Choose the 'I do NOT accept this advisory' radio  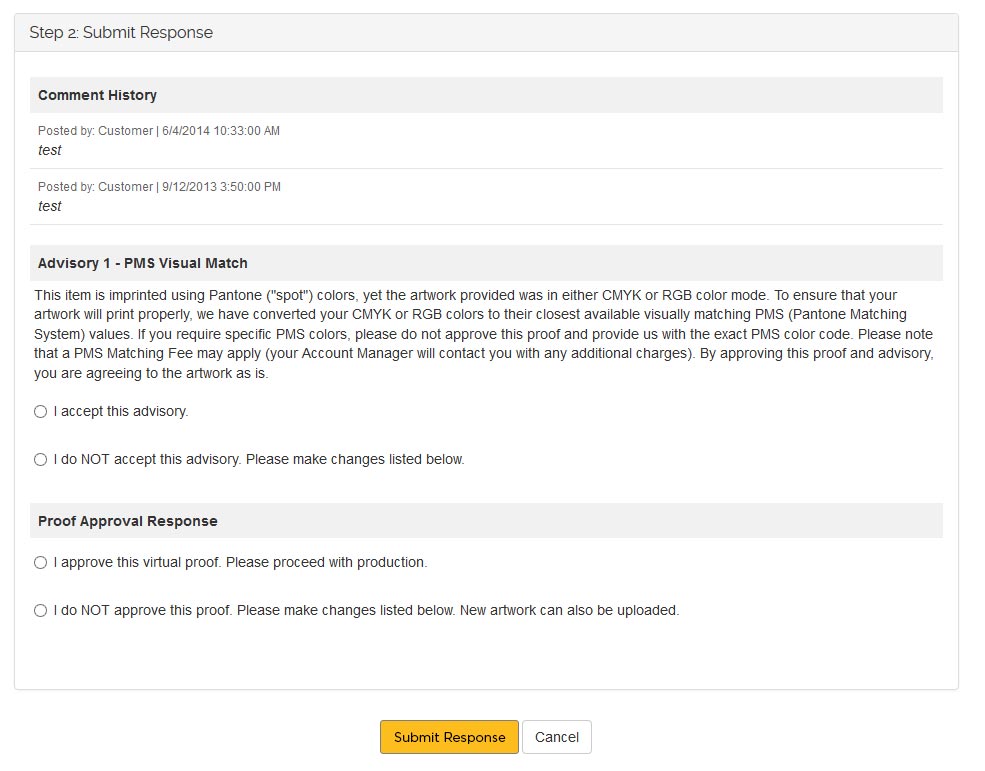click(x=41, y=460)
